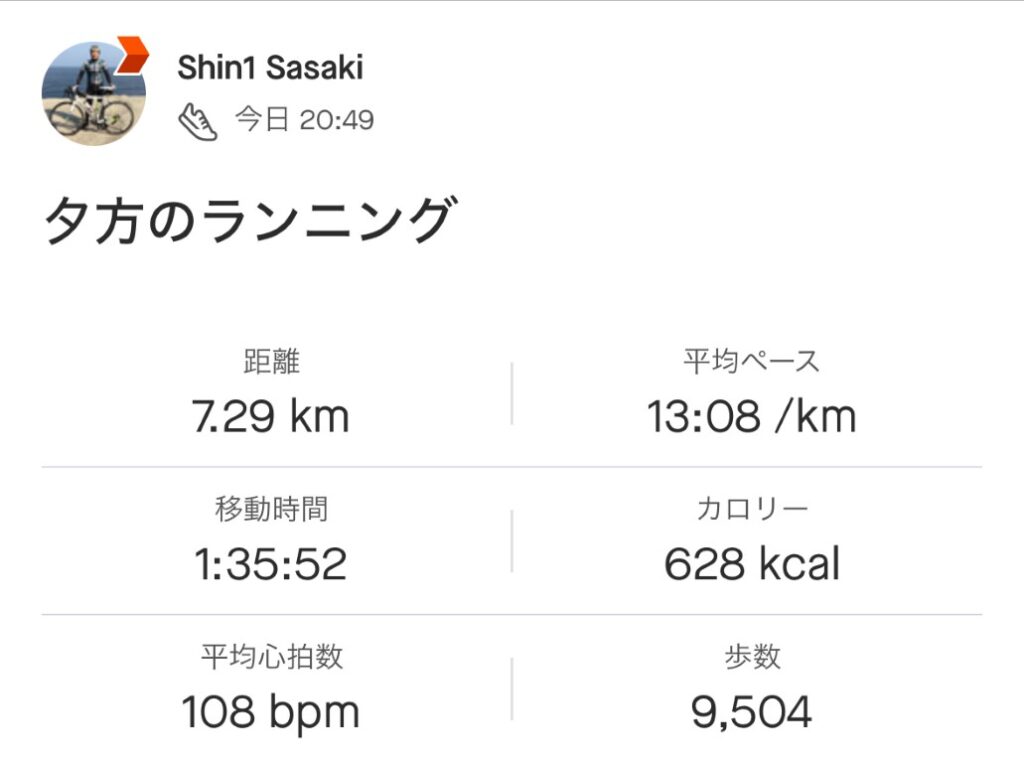Click the 108 bpm heart rate value

pyautogui.click(x=271, y=712)
